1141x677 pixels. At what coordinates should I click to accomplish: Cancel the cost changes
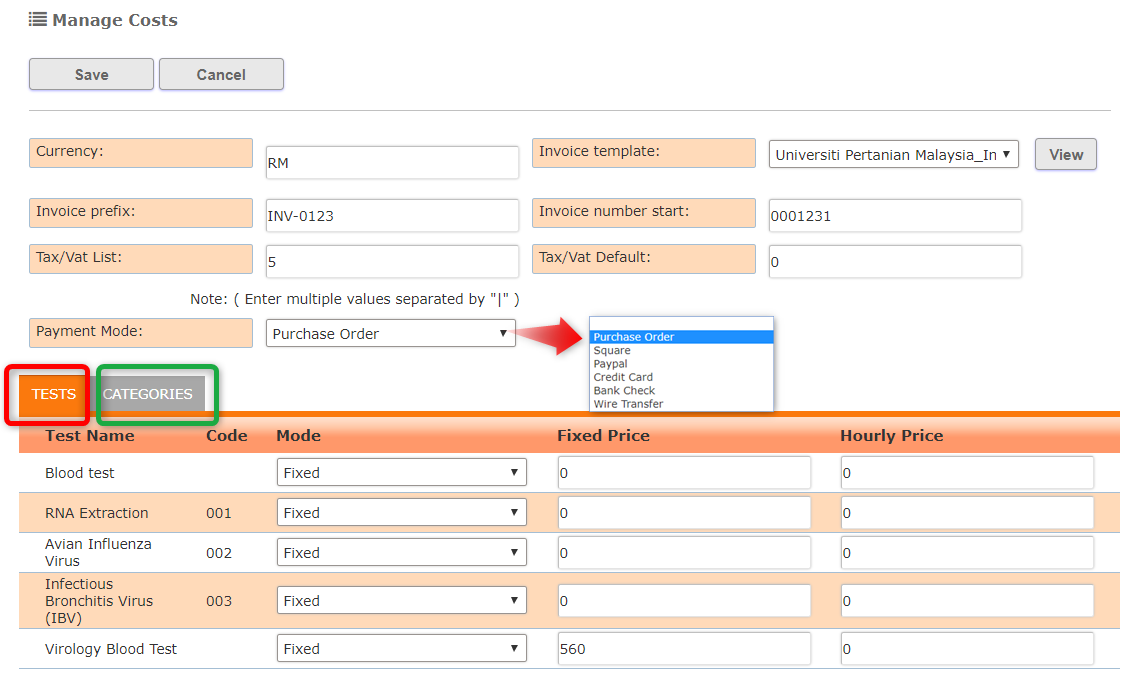click(x=221, y=74)
